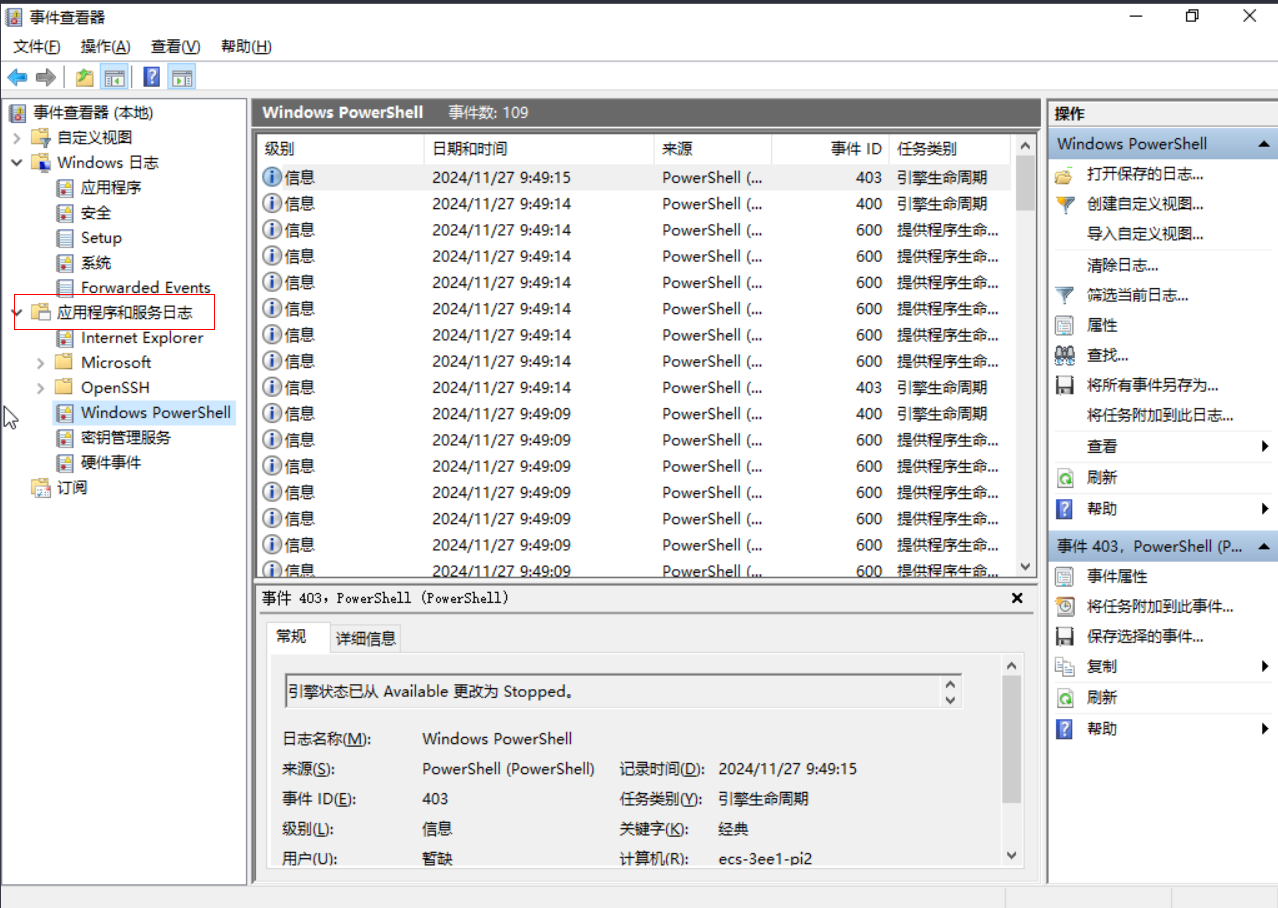Expand the 自定义视图 tree node
1278x908 pixels.
coord(17,137)
